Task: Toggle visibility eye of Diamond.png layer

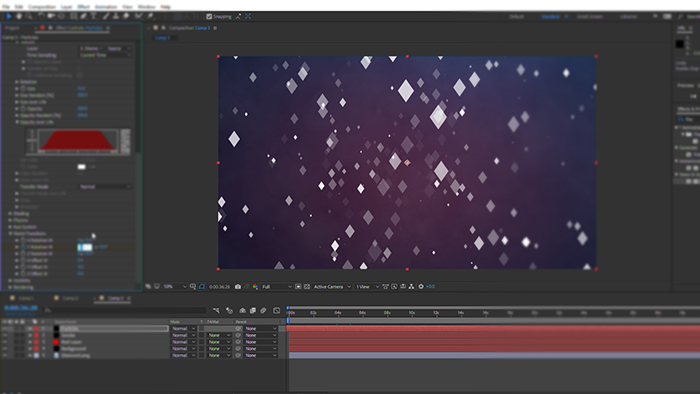Action: (5, 355)
